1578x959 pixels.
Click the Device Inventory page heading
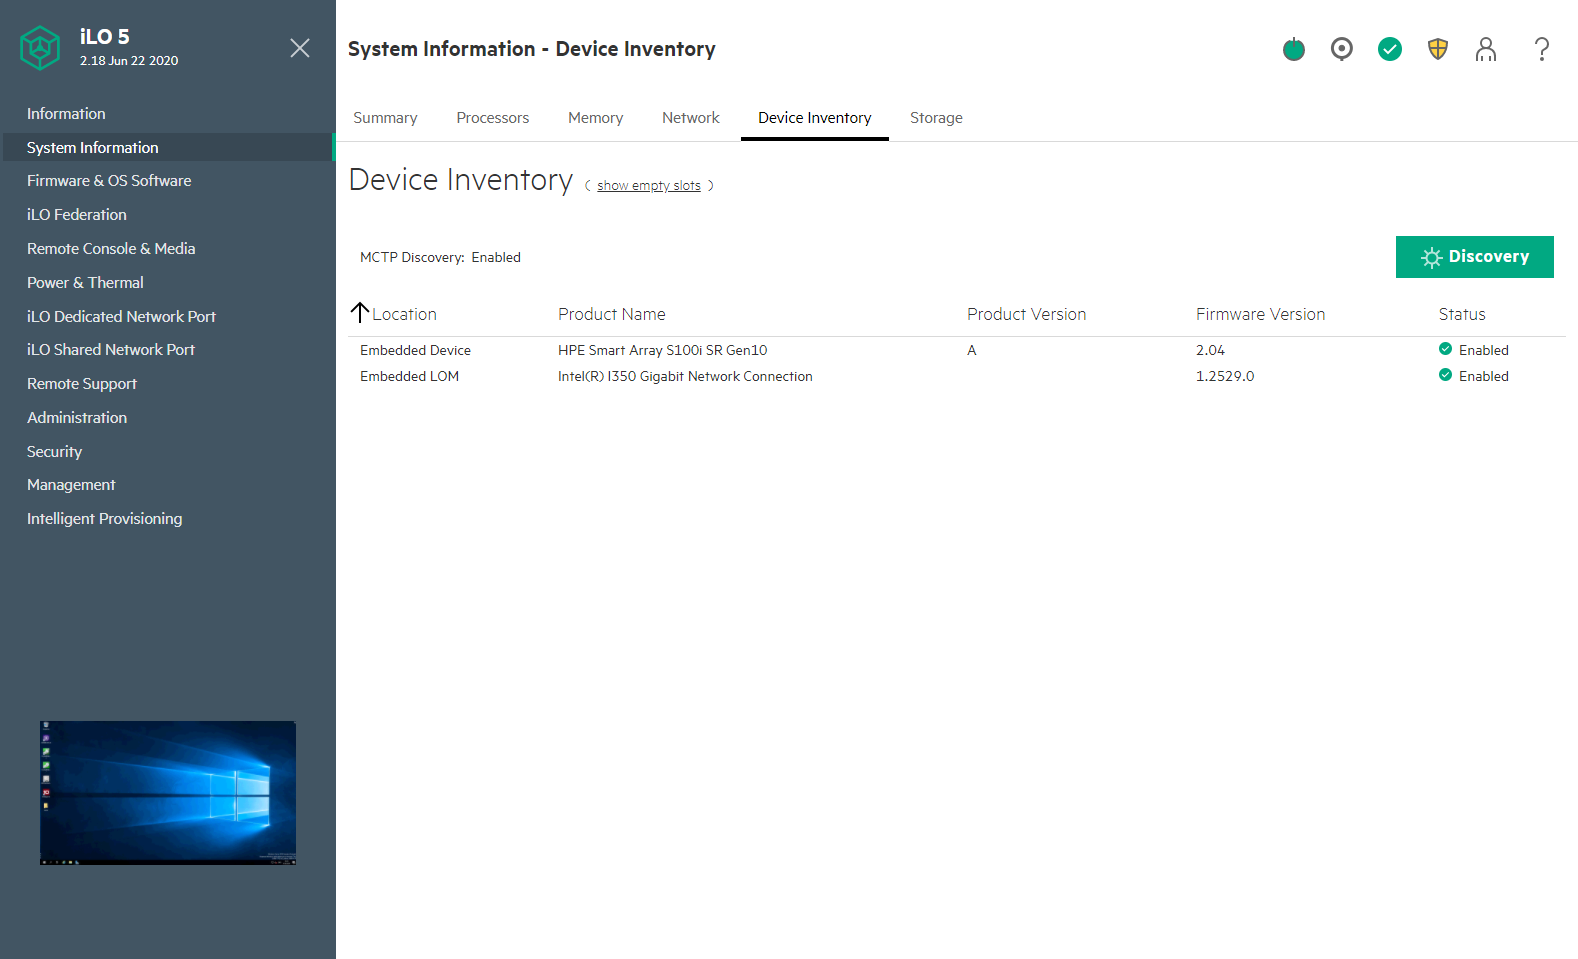coord(461,180)
